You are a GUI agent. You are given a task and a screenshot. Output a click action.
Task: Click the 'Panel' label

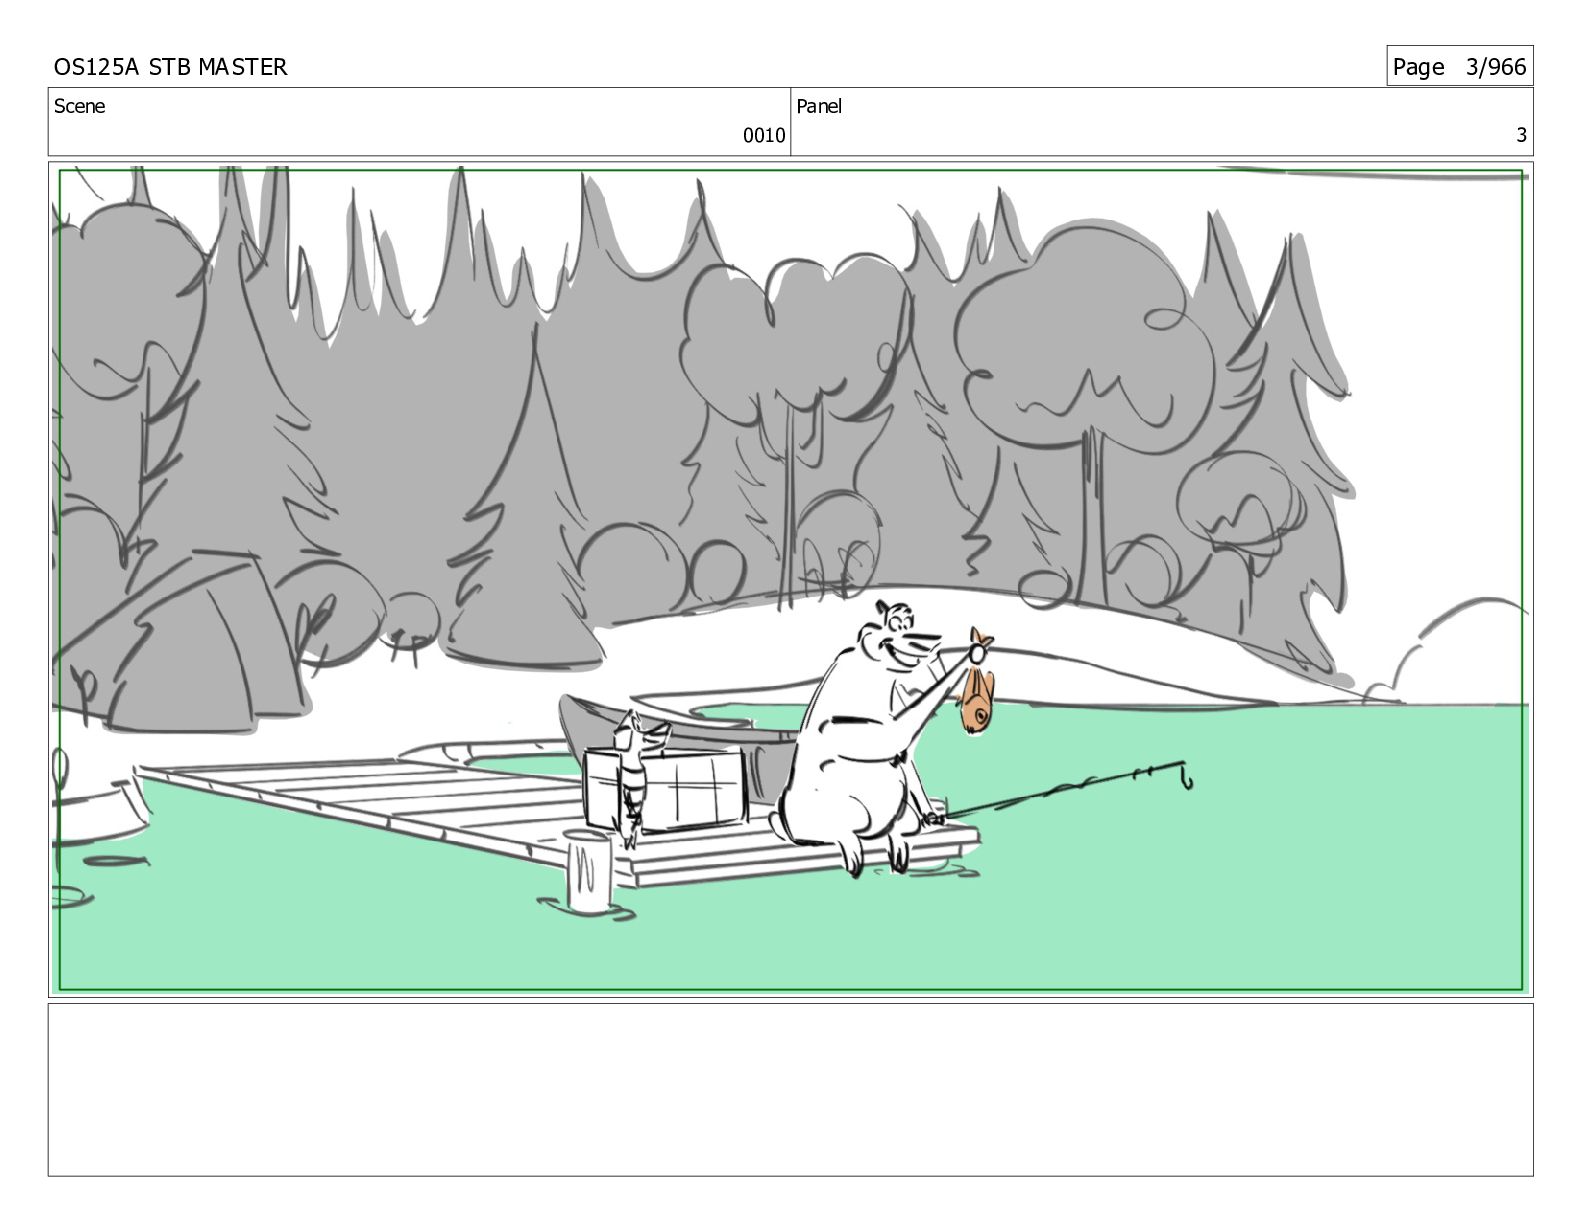[819, 106]
